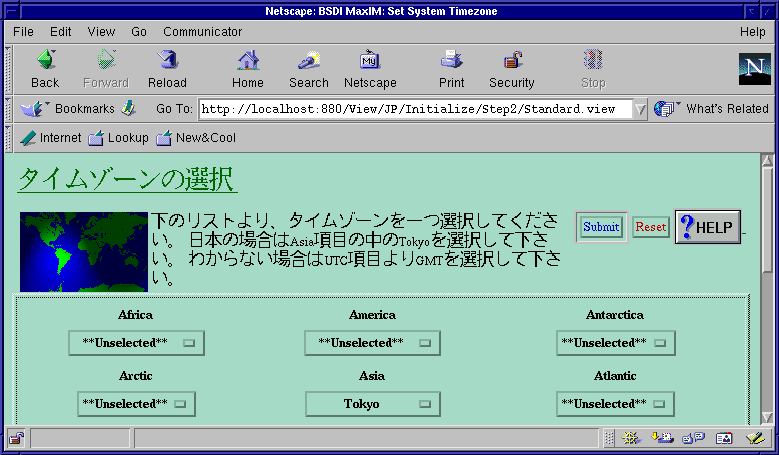Open the New&Cool toolbar folder
The width and height of the screenshot is (779, 455).
[196, 138]
